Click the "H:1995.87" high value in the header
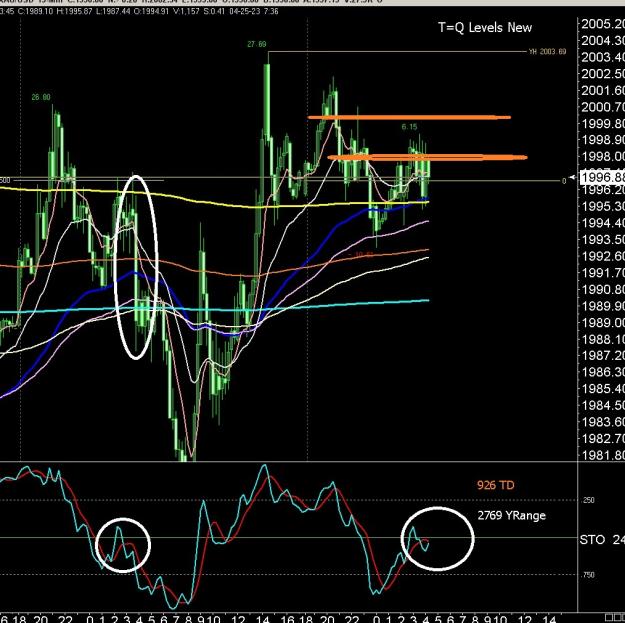Image resolution: width=625 pixels, height=623 pixels. coord(75,11)
